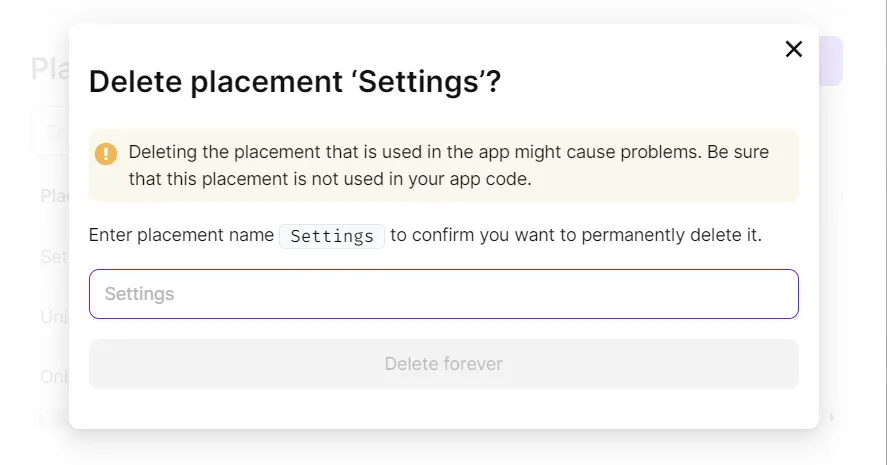Click the dimmed page heading at left
The image size is (887, 465).
(49, 68)
